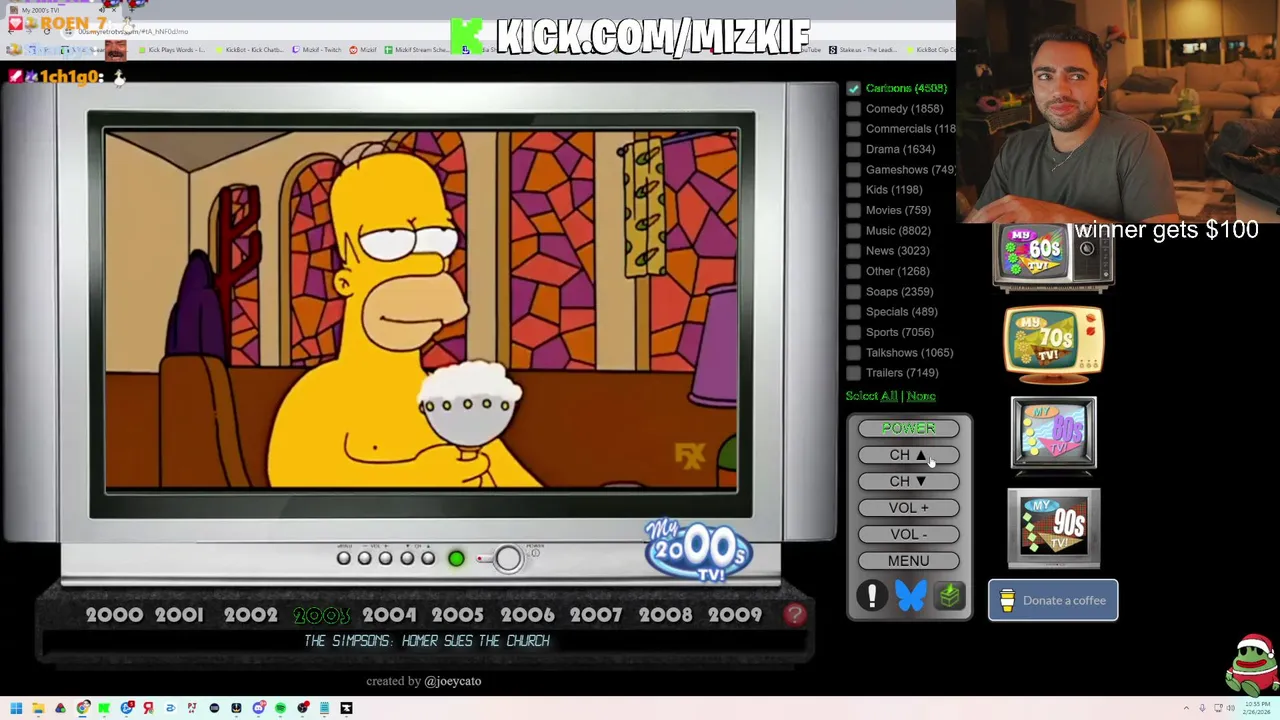Check the Talkshows (1065) category
Image resolution: width=1280 pixels, height=720 pixels.
(x=853, y=352)
